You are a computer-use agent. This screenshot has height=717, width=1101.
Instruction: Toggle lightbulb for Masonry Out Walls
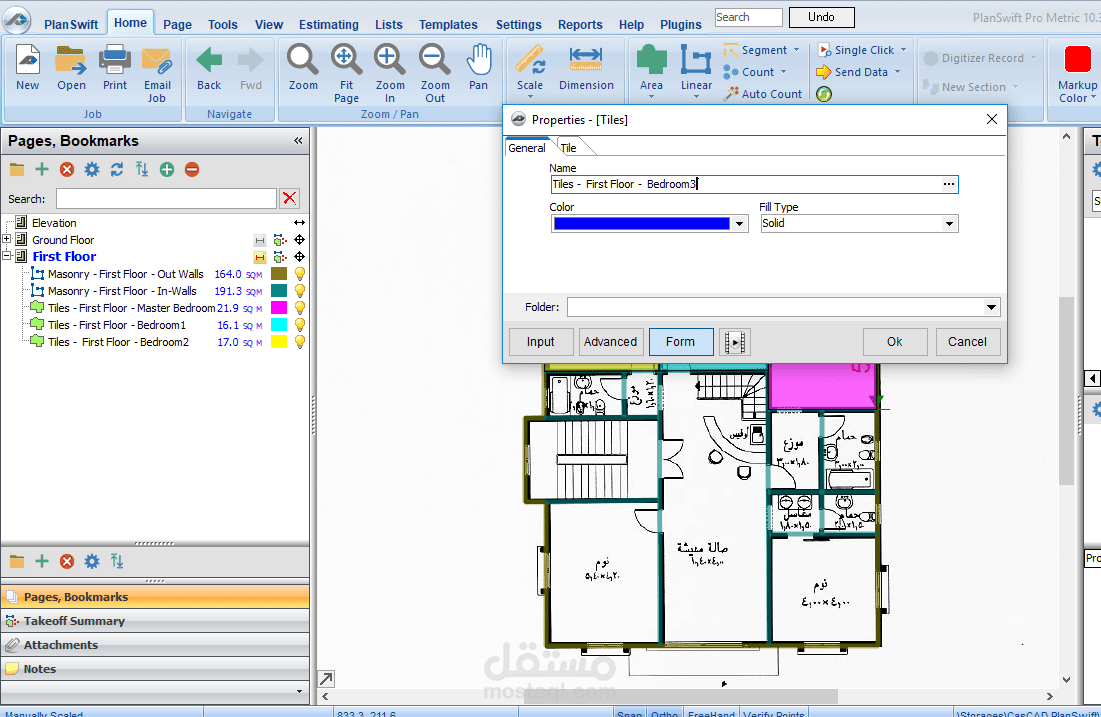click(x=300, y=274)
